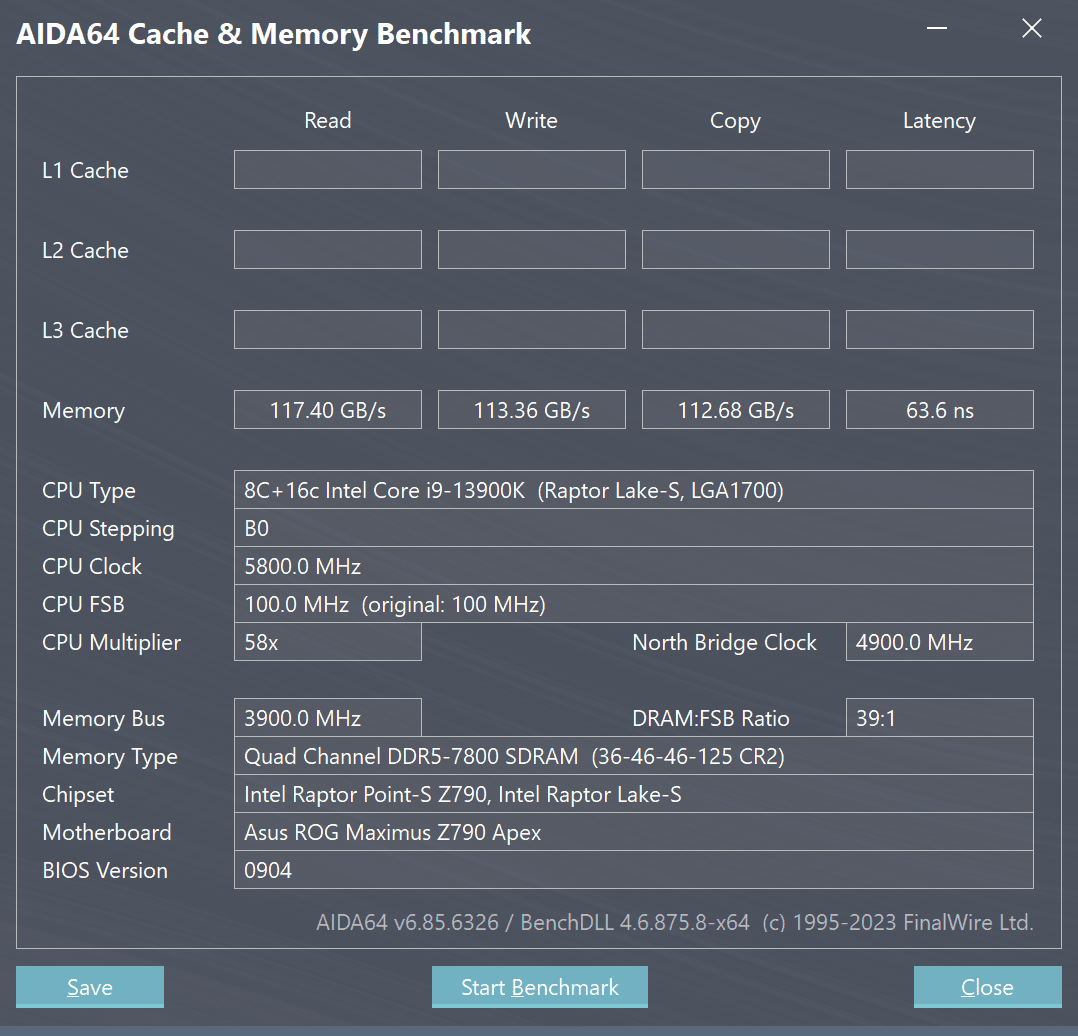Click the empty L3 Cache Read field
This screenshot has width=1078, height=1036.
328,329
